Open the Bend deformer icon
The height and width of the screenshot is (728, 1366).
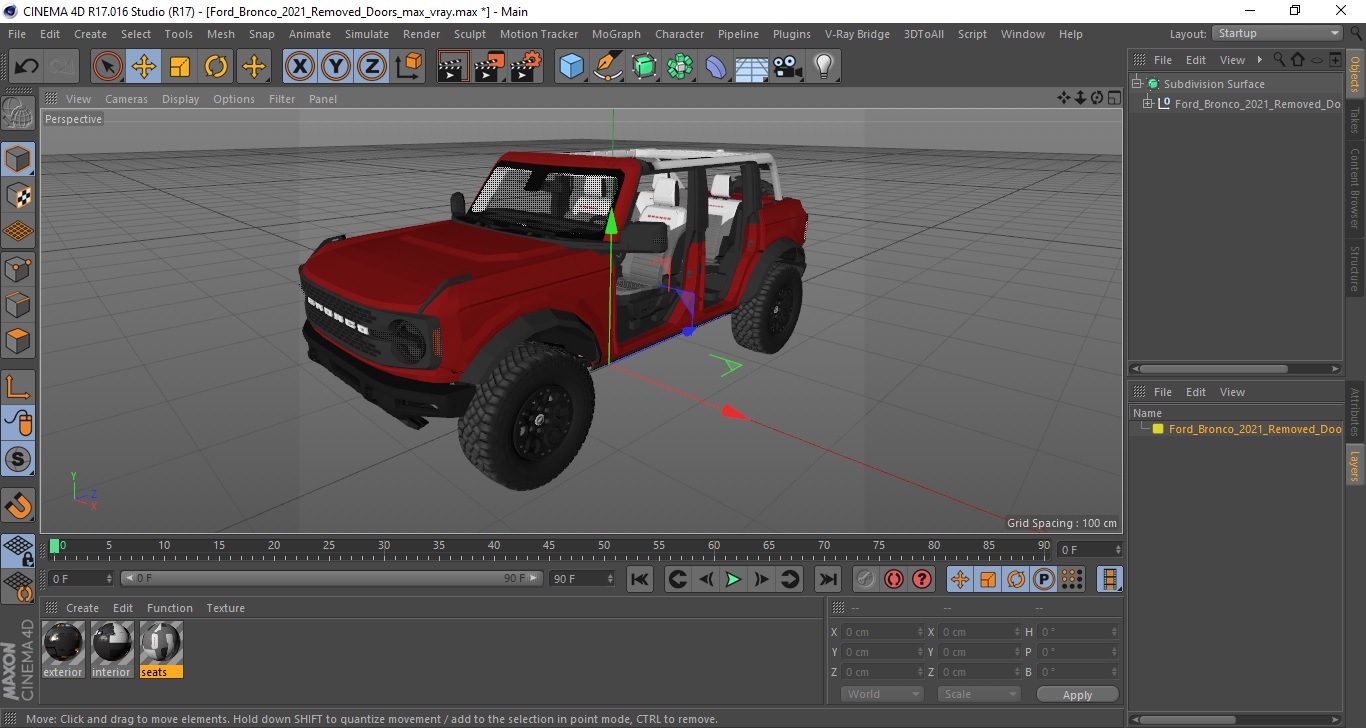pos(716,67)
